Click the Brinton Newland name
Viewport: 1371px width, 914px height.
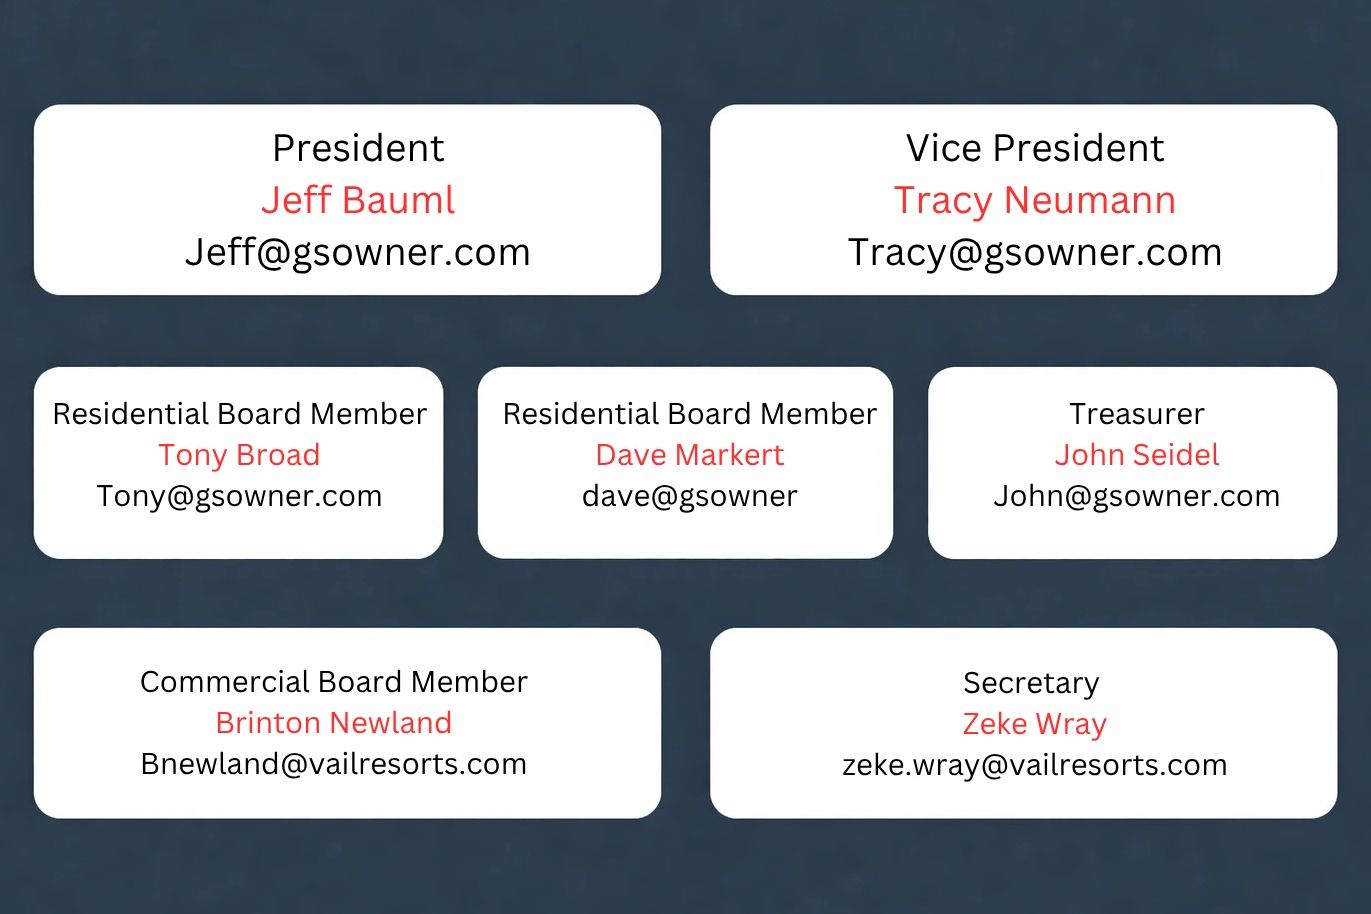click(334, 723)
